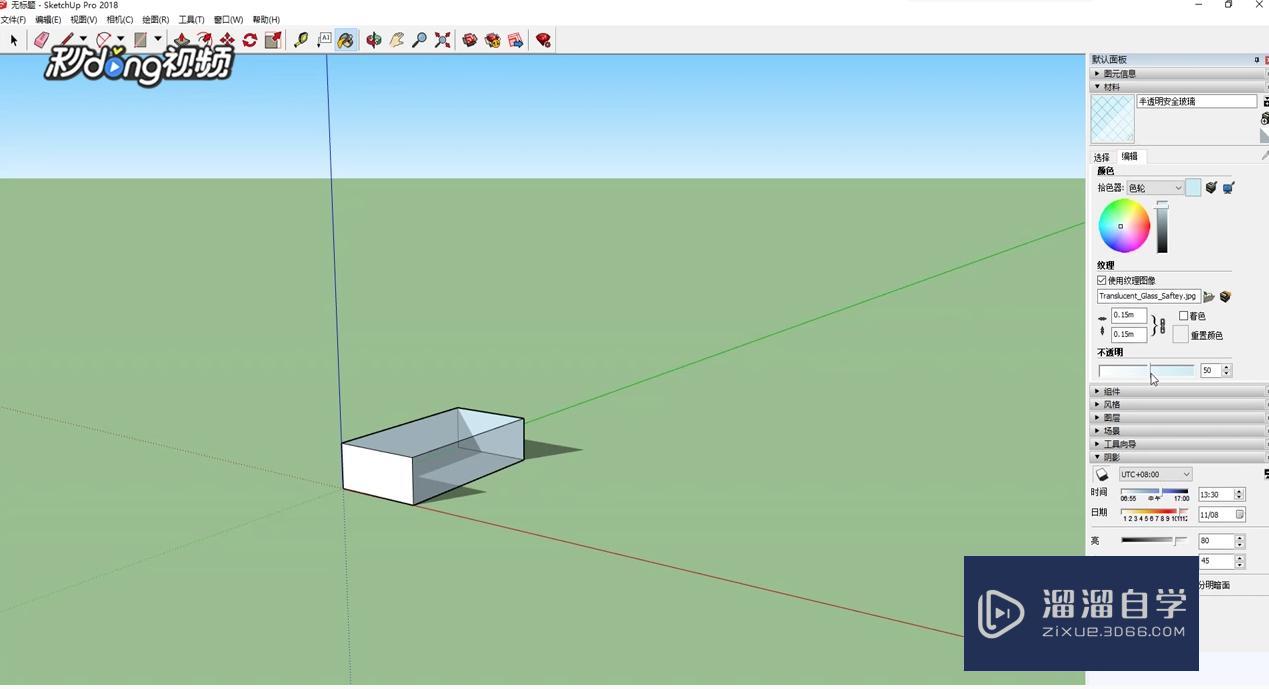Open the 绘图(R) menu
This screenshot has width=1269, height=689.
[x=156, y=20]
